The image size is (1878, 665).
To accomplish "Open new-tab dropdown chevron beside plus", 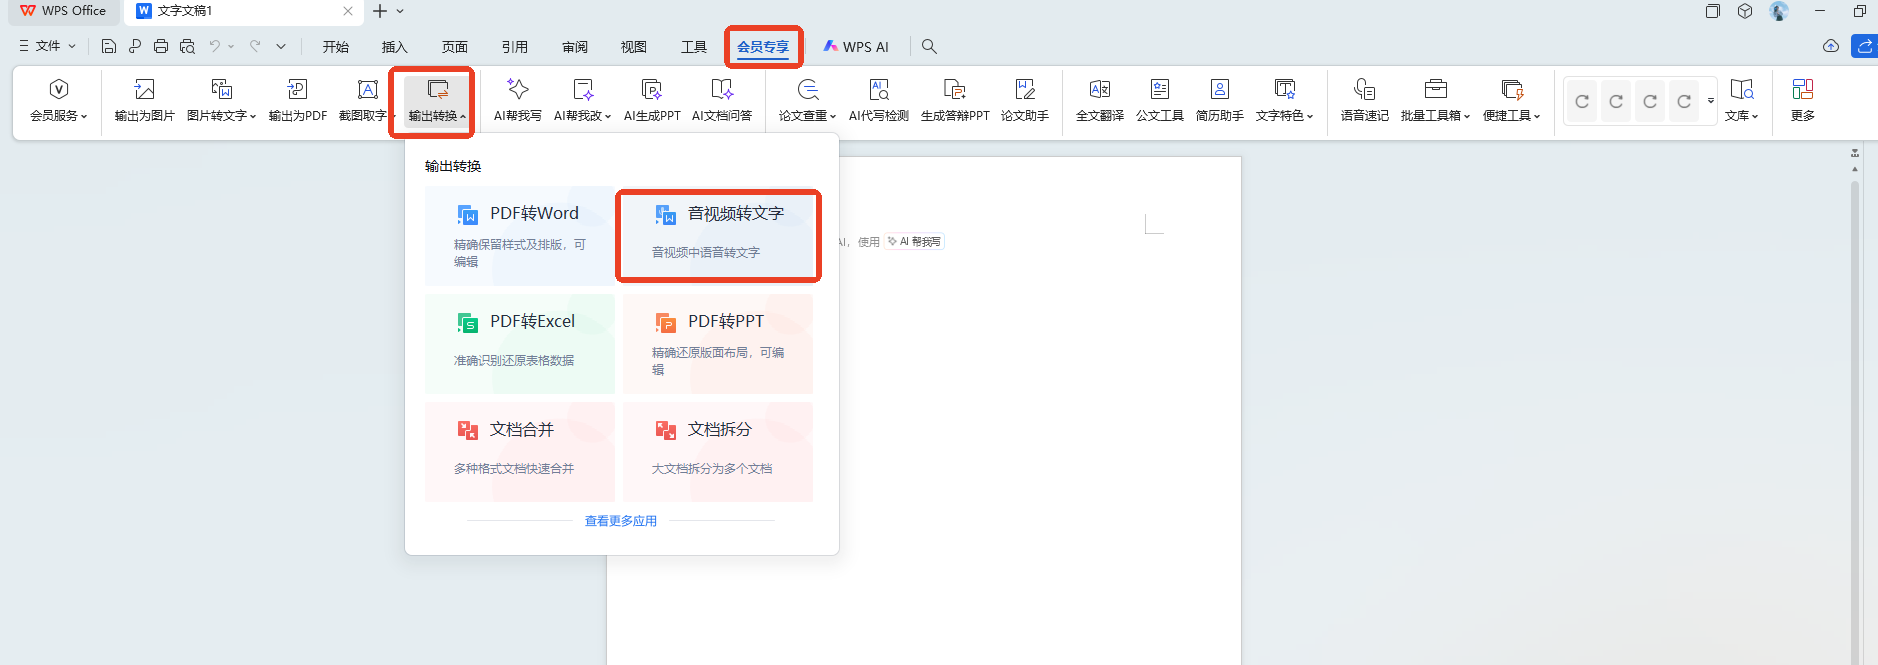I will [x=400, y=11].
